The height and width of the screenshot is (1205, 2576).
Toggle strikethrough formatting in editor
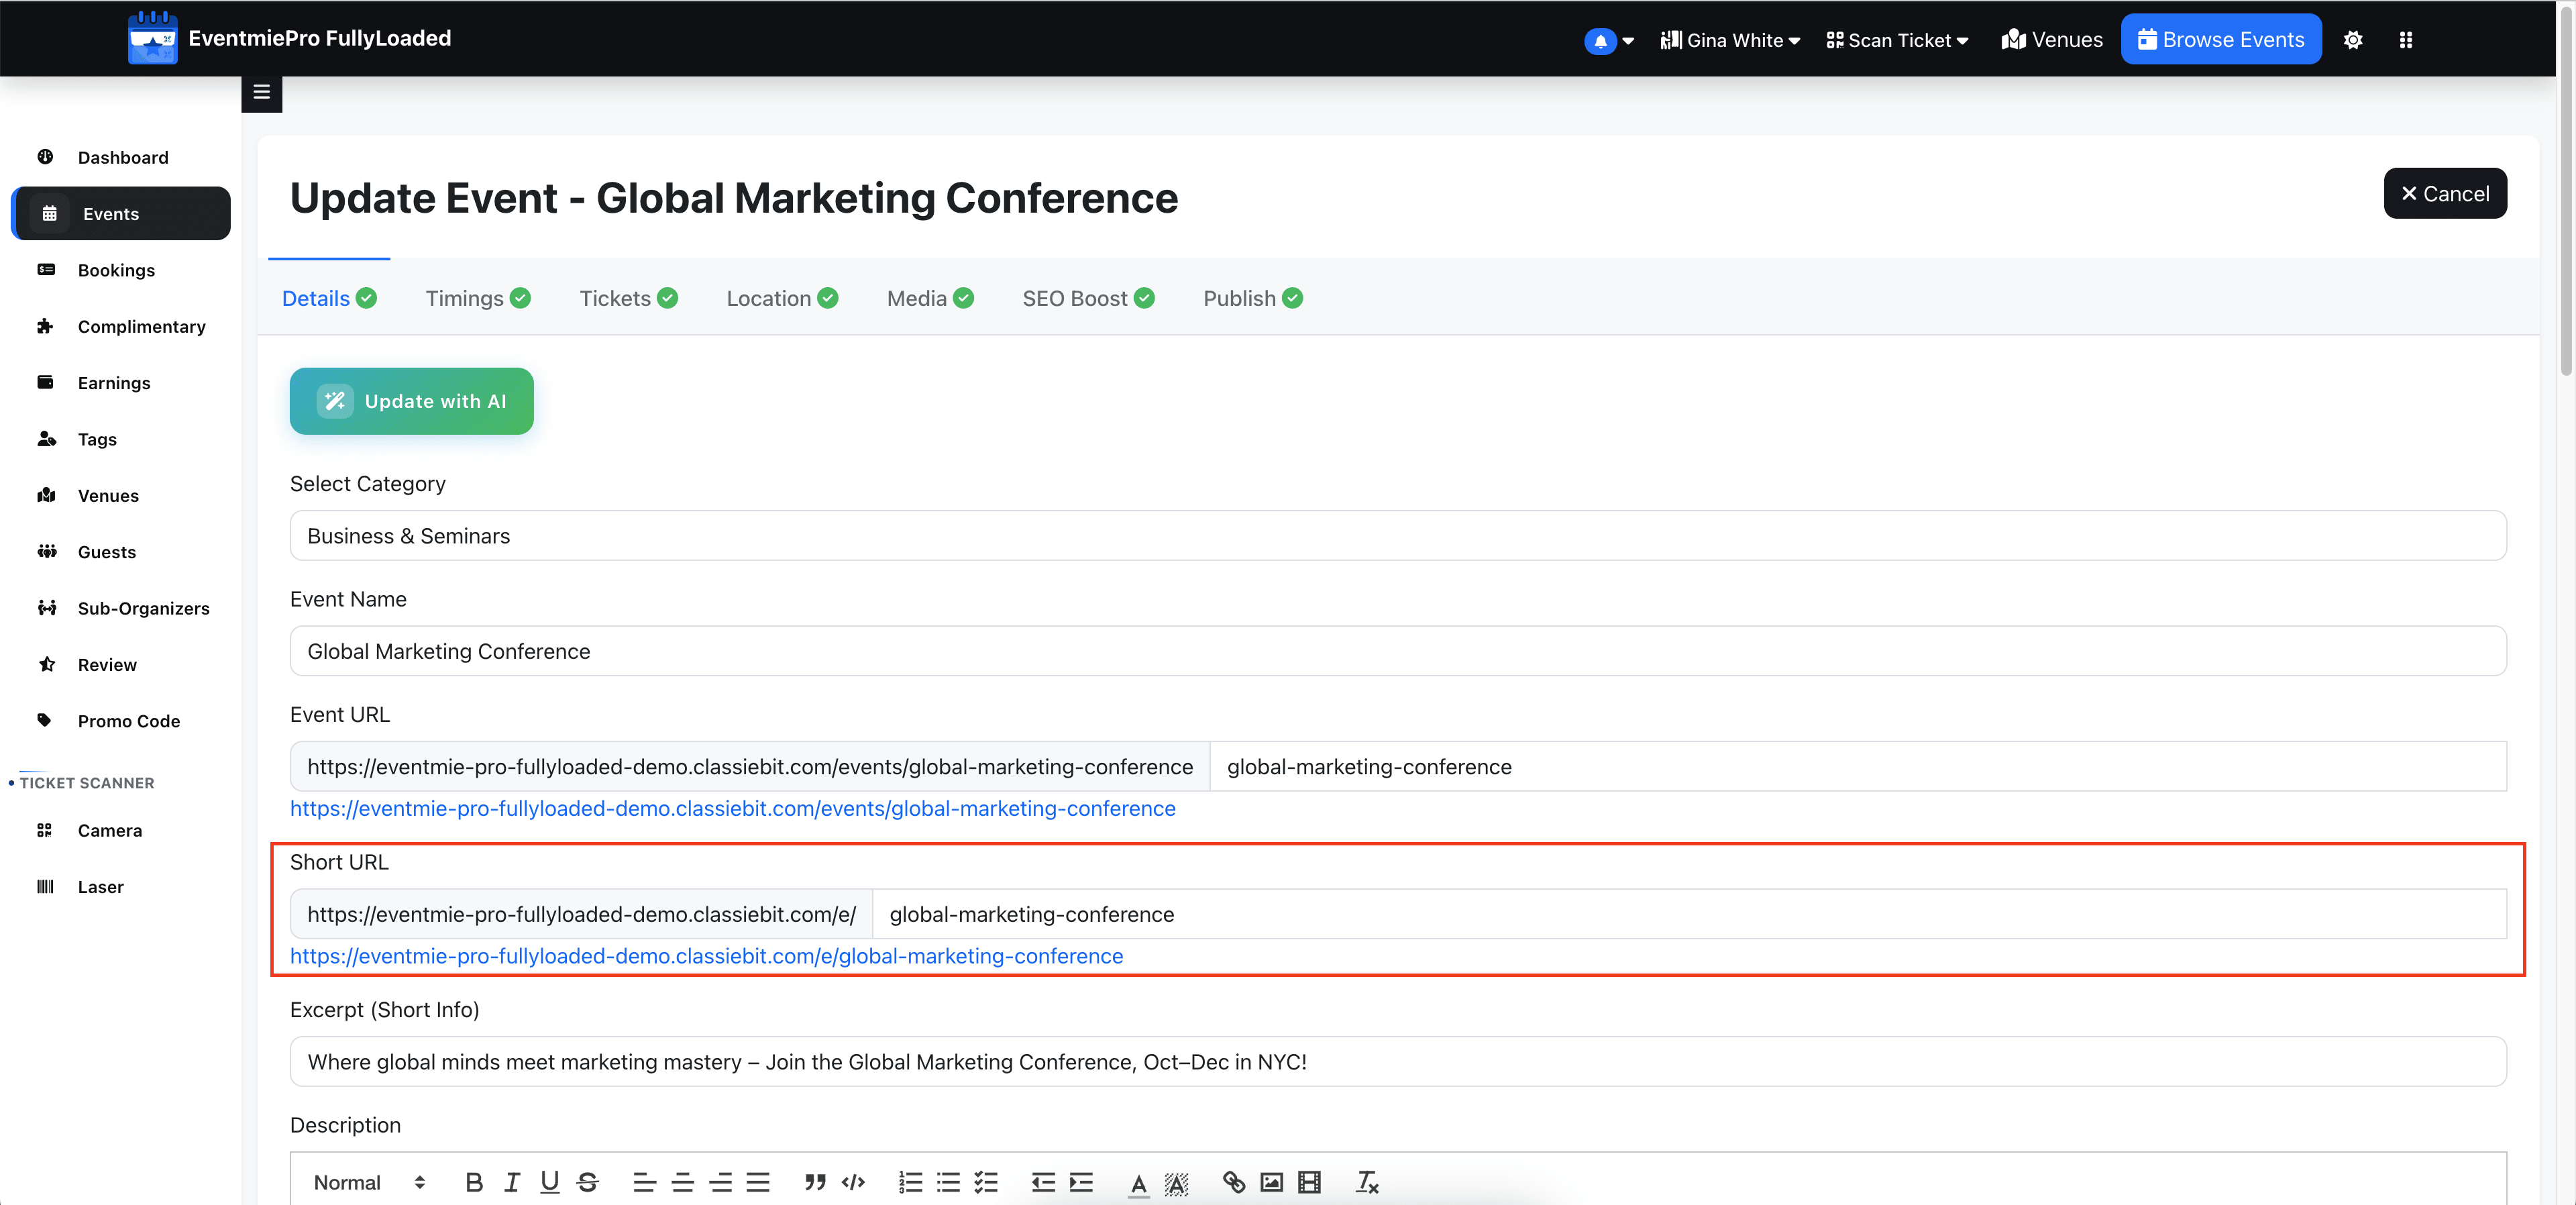pyautogui.click(x=588, y=1182)
